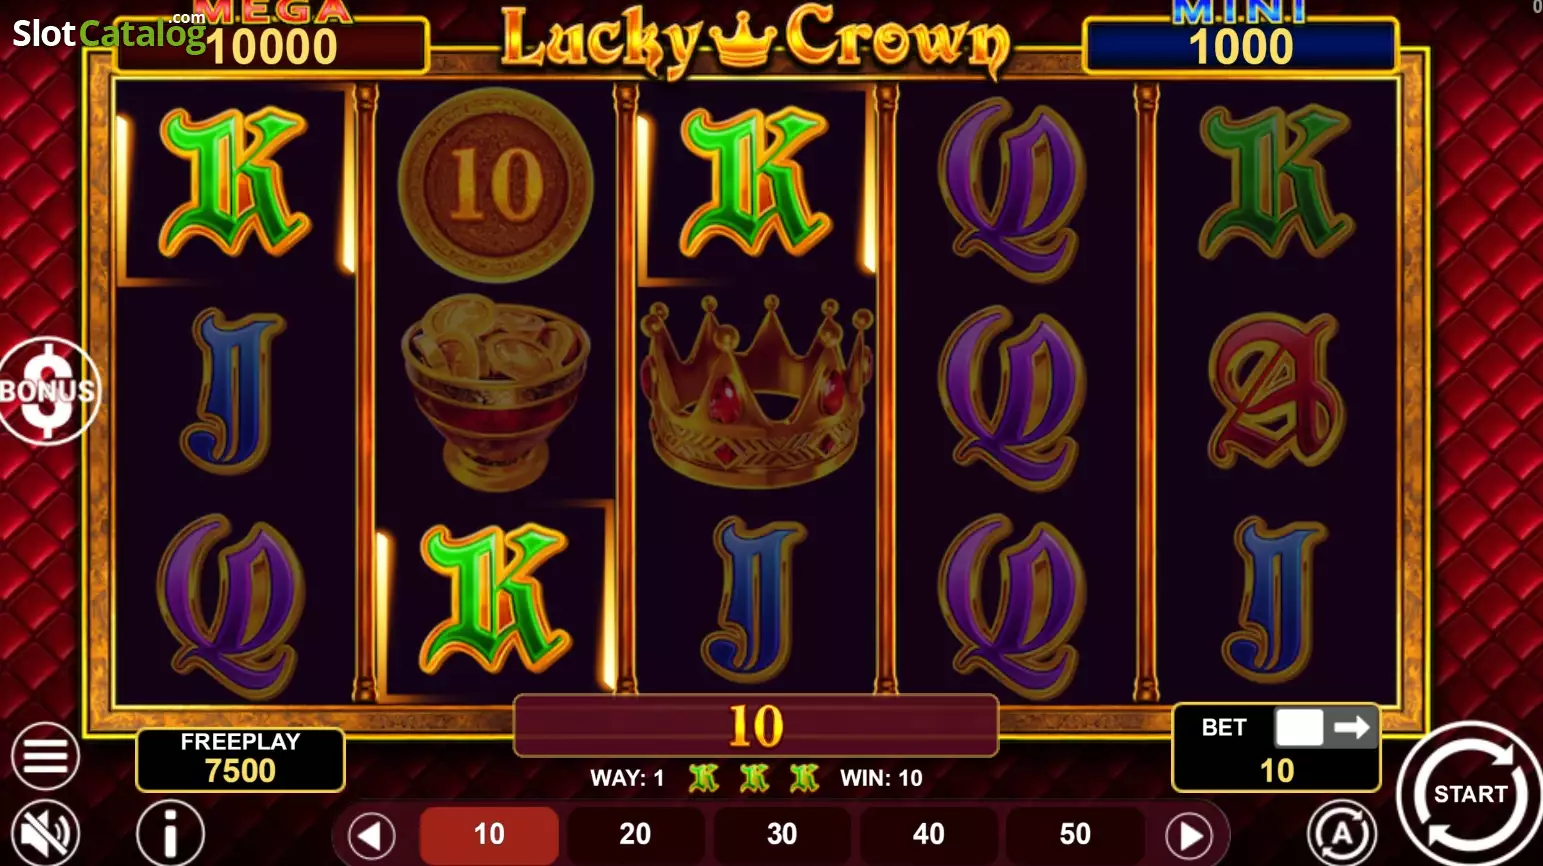Open the info paytable icon
1543x866 pixels.
(x=170, y=832)
